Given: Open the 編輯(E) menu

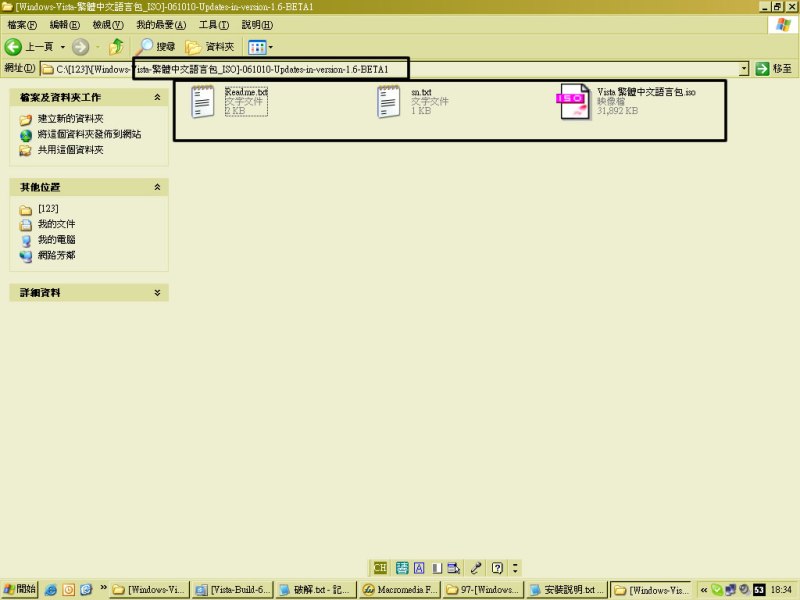Looking at the screenshot, I should 65,25.
